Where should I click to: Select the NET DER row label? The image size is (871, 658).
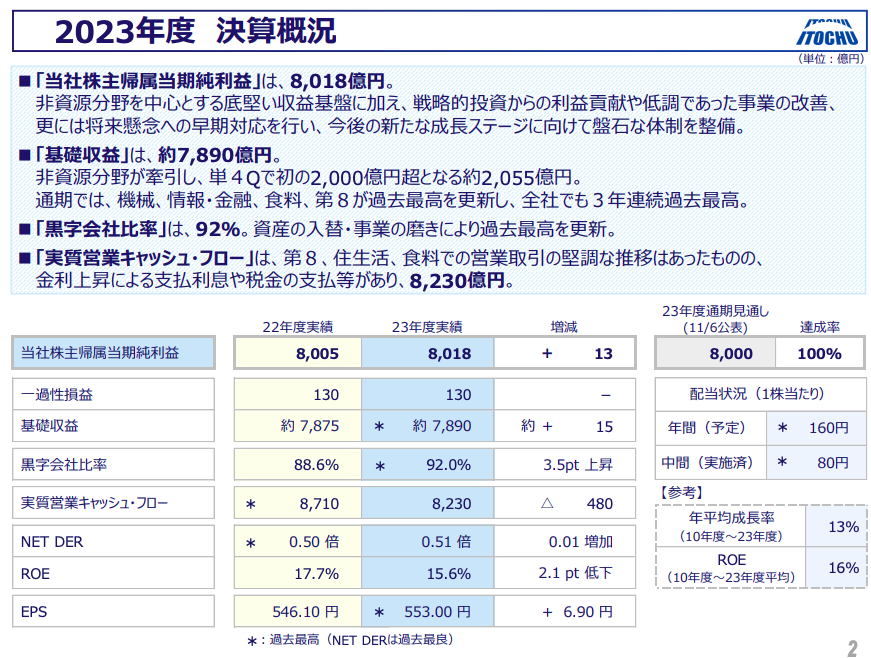coord(113,541)
